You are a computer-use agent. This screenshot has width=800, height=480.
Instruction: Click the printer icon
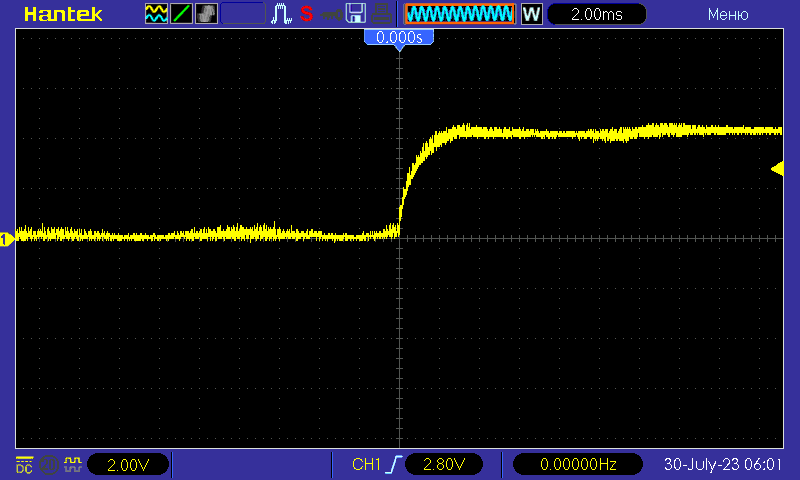(x=381, y=14)
